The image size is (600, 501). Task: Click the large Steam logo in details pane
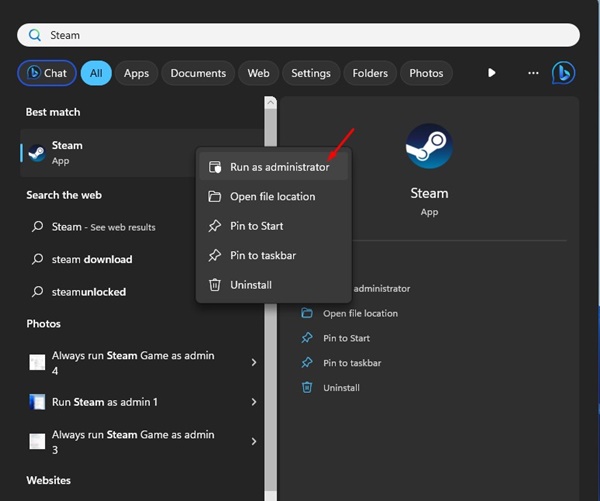[429, 146]
